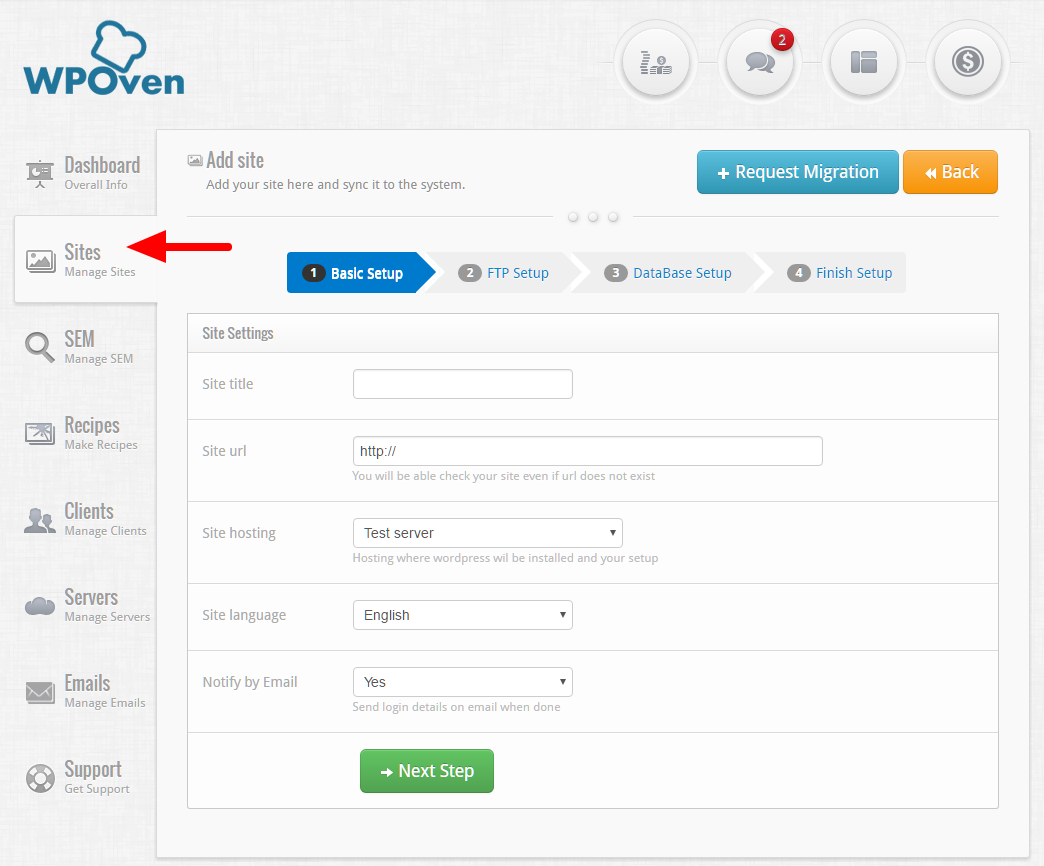Screen dimensions: 1044x866
Task: Expand the Site hosting dropdown
Action: click(487, 533)
